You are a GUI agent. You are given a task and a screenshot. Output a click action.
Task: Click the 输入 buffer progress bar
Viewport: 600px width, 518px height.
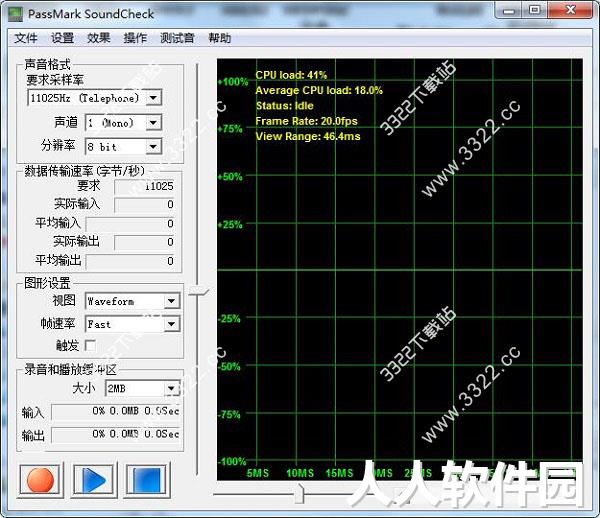click(116, 412)
